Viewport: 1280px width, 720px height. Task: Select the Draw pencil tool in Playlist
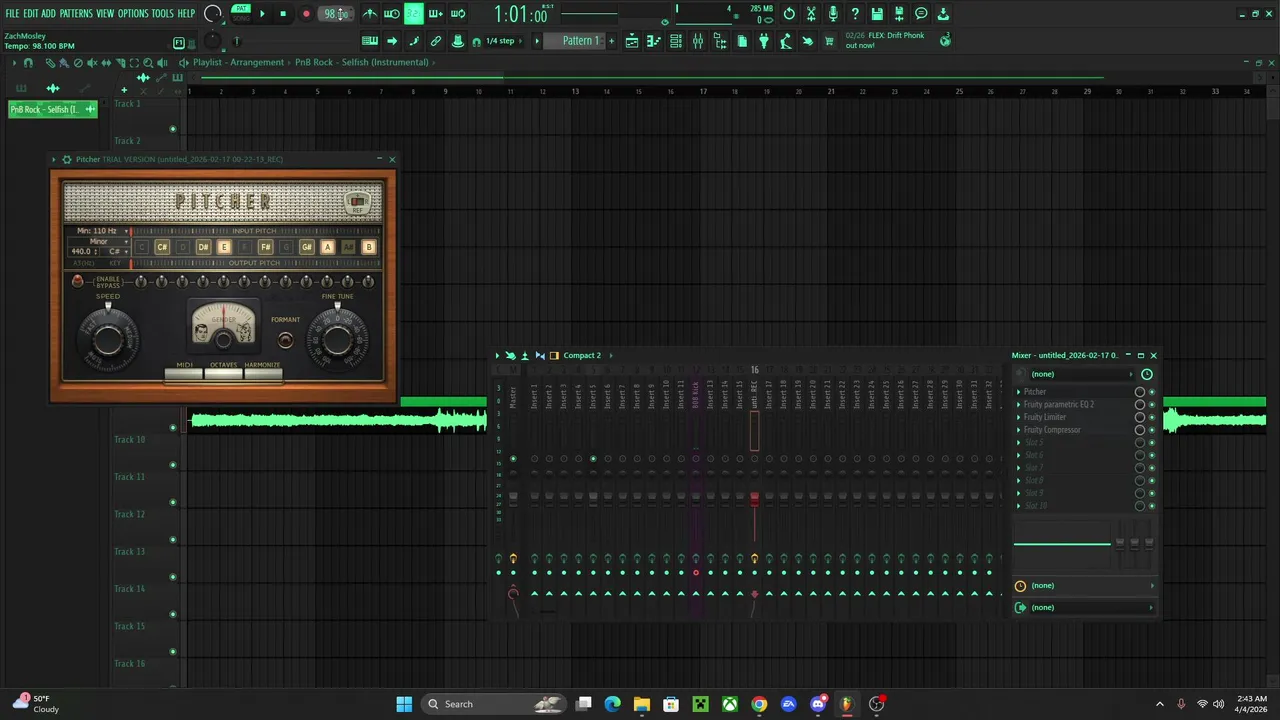(50, 62)
